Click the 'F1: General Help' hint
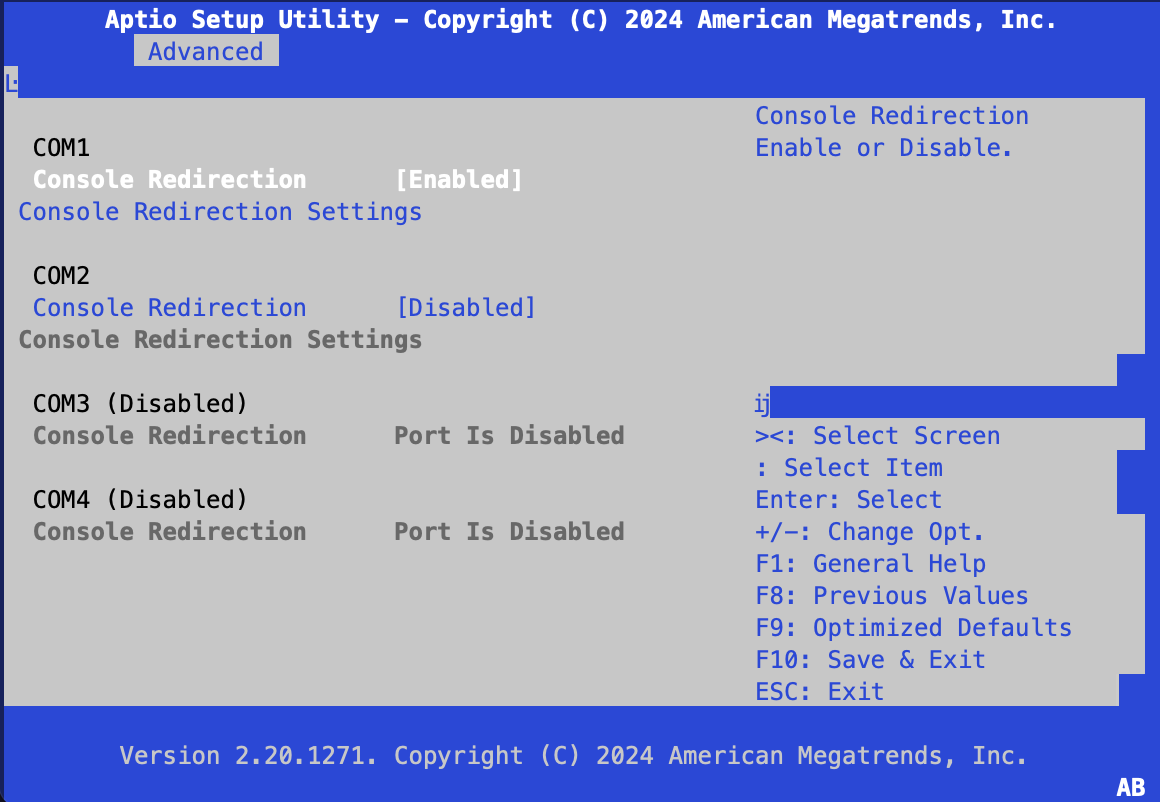Screen dimensions: 1160x802 click(x=871, y=564)
